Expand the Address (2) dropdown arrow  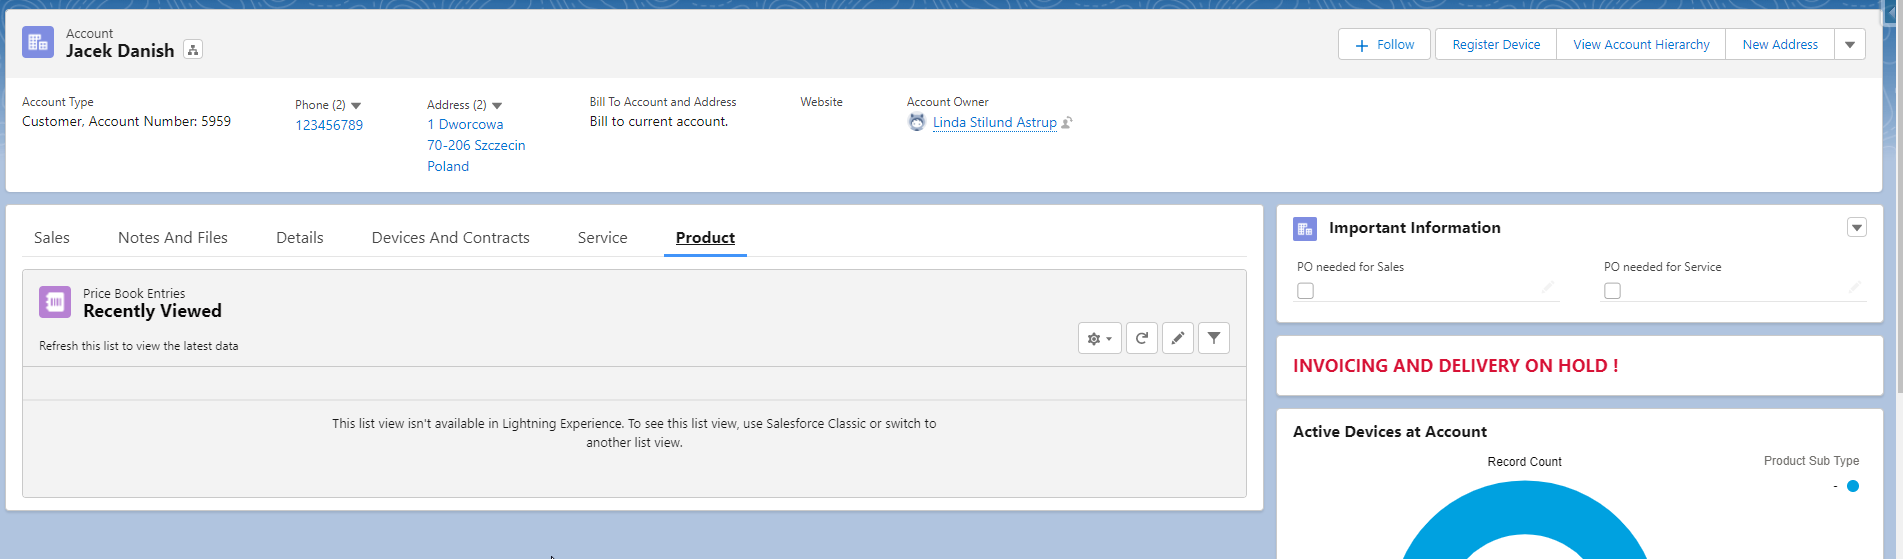[497, 106]
